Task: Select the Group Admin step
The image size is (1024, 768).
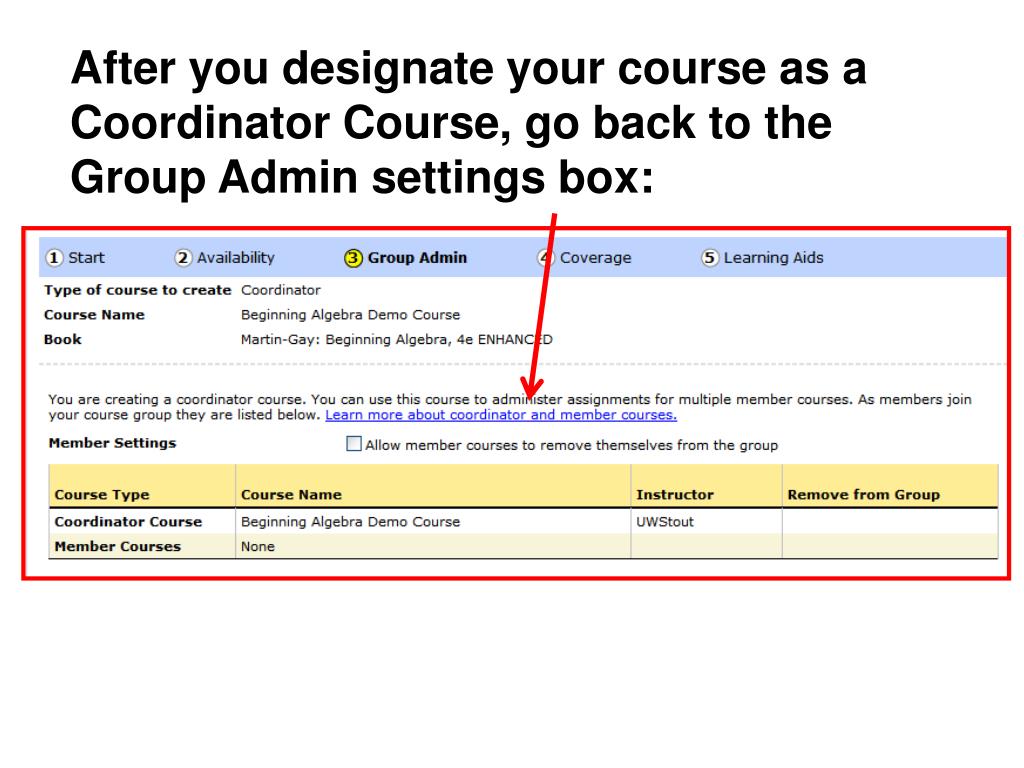Action: pos(417,258)
